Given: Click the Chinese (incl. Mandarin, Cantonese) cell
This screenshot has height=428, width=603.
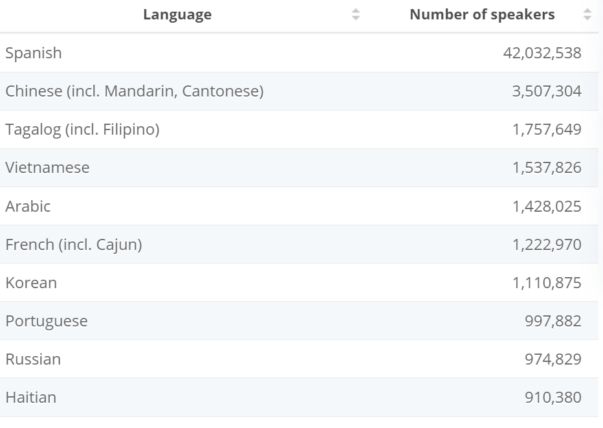Looking at the screenshot, I should pos(134,91).
